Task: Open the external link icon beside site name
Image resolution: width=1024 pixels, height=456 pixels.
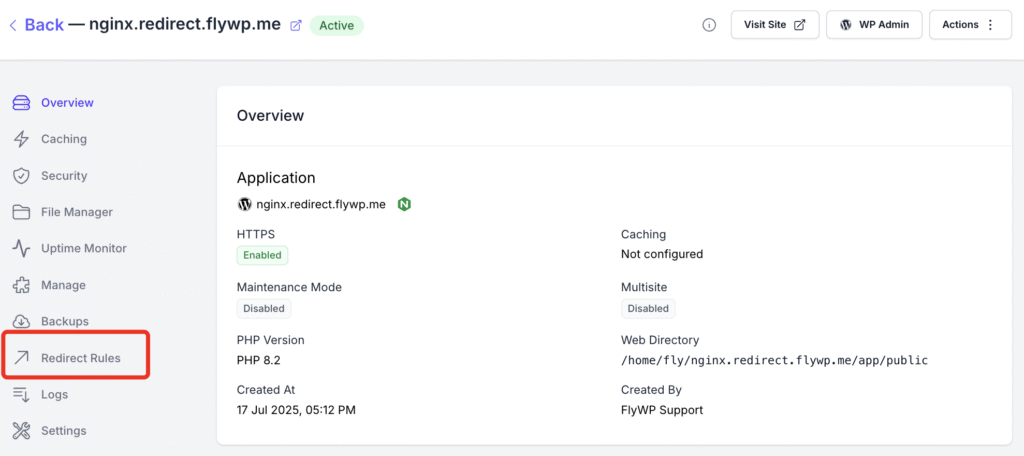Action: coord(296,25)
